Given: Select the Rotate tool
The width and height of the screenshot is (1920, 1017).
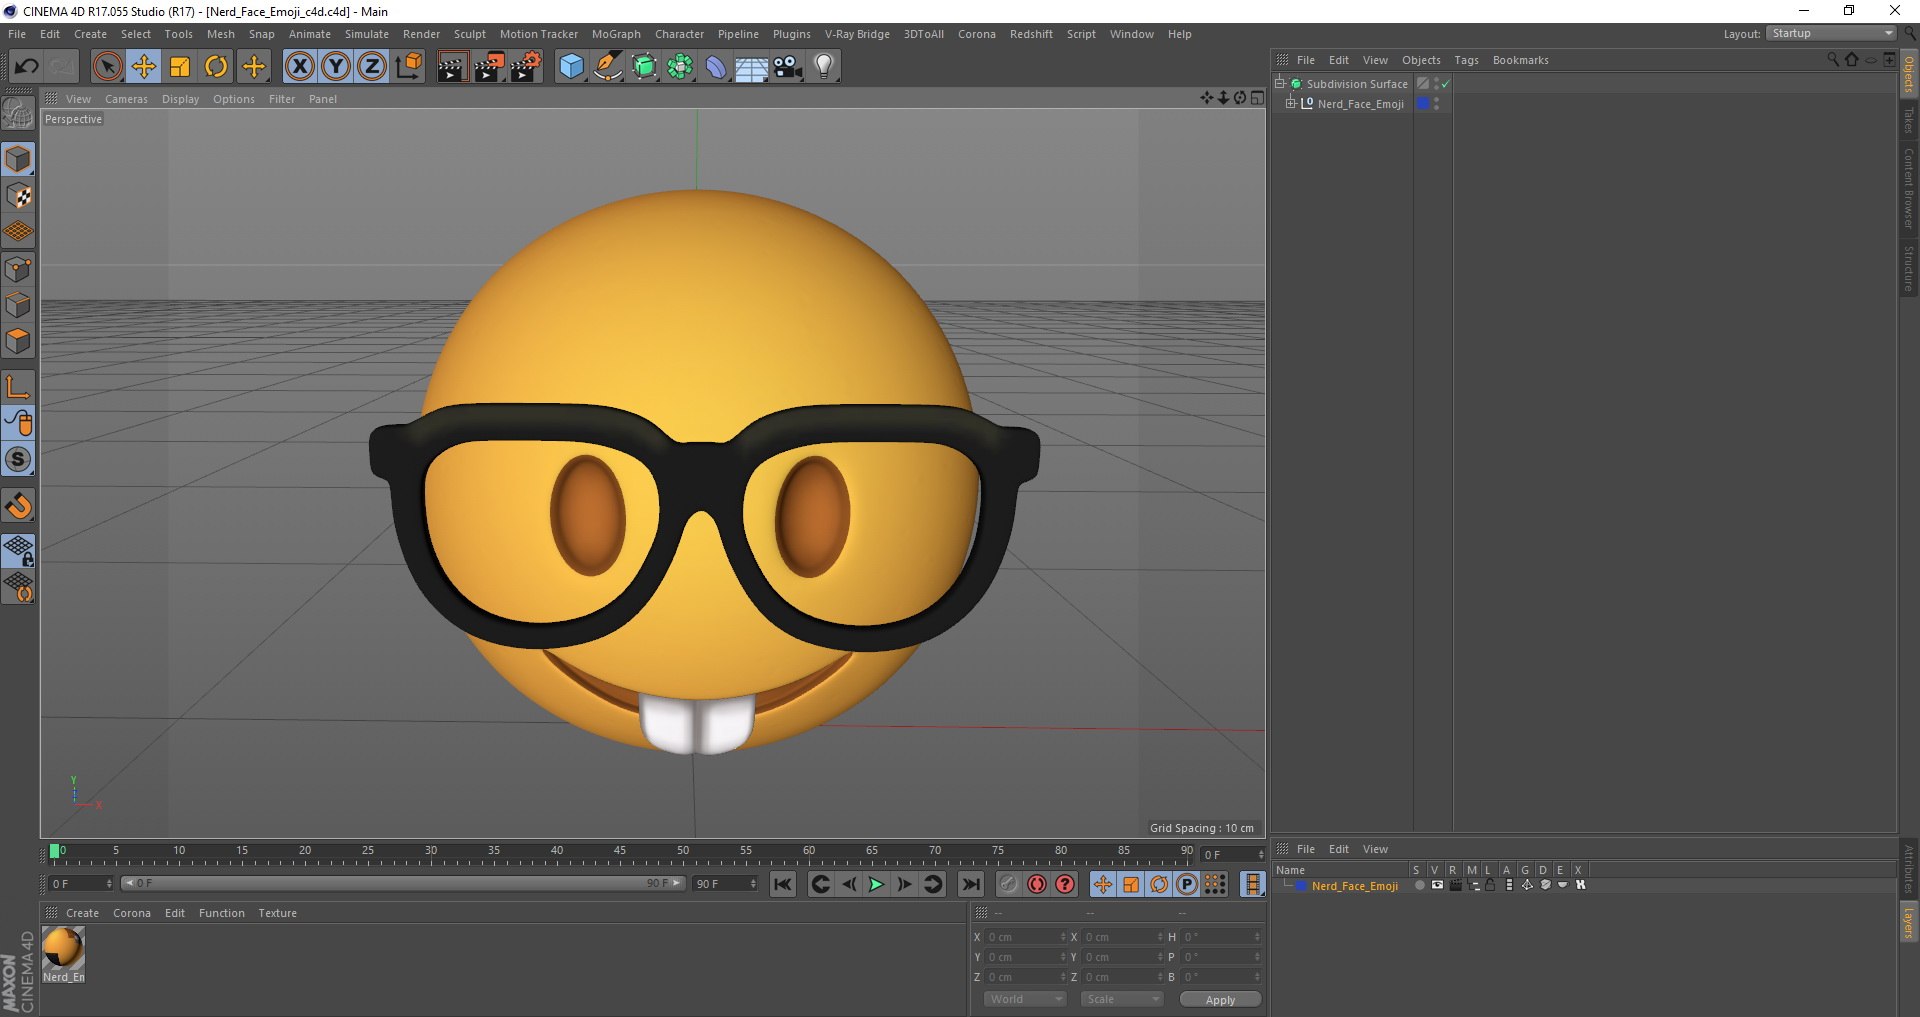Looking at the screenshot, I should (x=216, y=67).
